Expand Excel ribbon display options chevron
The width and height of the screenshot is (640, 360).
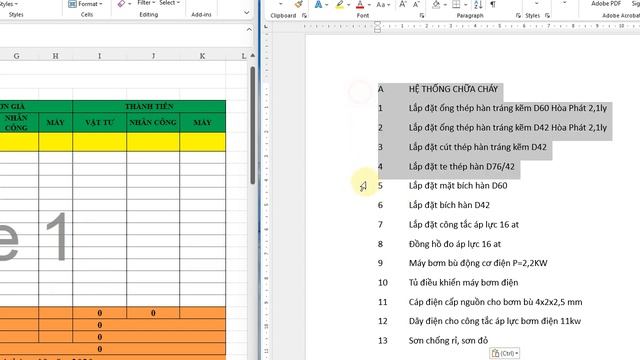[x=247, y=13]
